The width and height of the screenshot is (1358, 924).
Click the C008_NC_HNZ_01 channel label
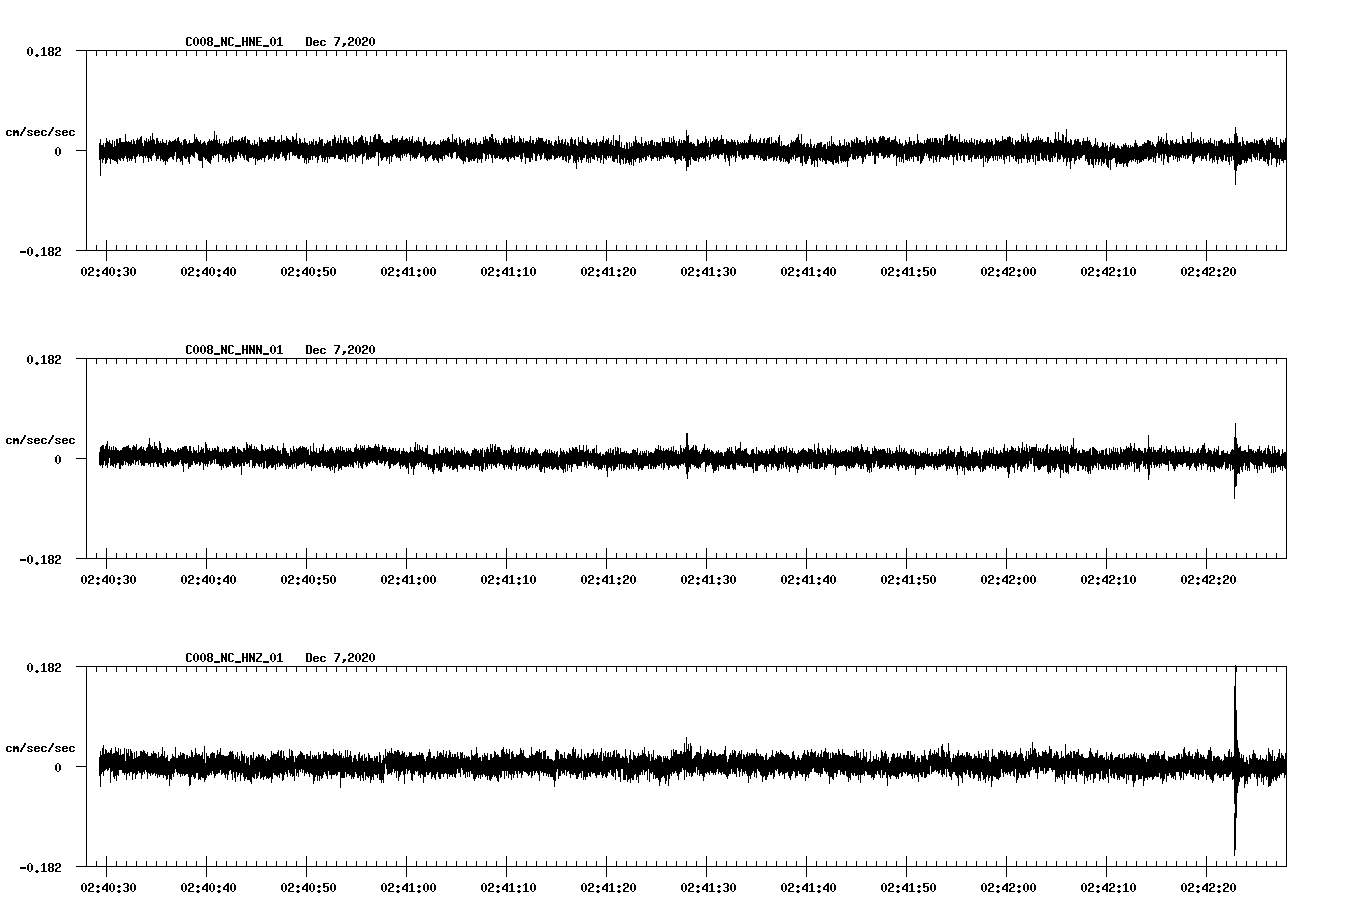click(x=232, y=657)
